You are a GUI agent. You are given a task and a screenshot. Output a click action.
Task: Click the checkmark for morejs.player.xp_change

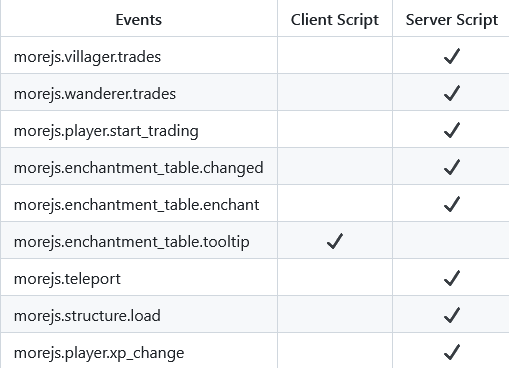(x=452, y=352)
